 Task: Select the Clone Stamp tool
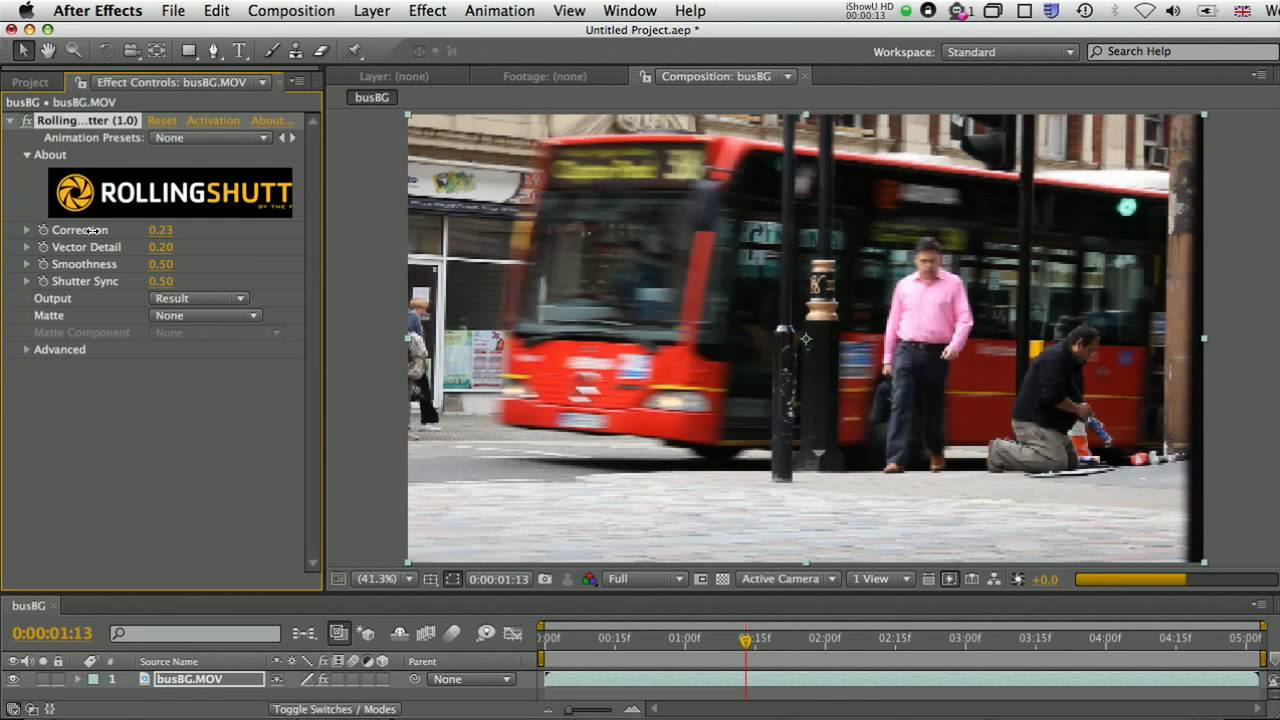(x=296, y=50)
